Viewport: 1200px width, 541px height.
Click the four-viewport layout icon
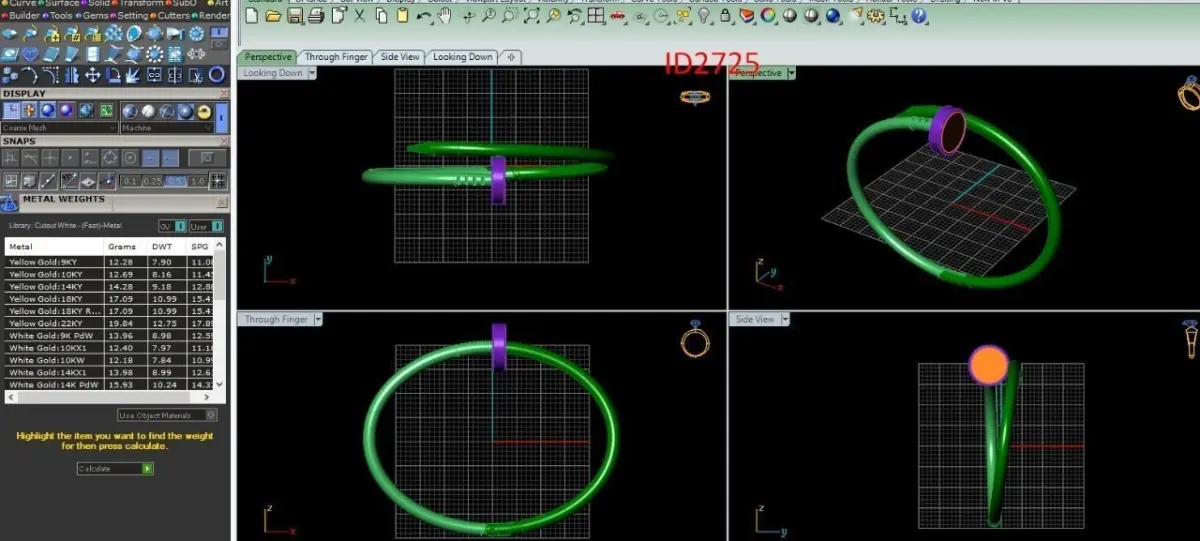tap(596, 15)
